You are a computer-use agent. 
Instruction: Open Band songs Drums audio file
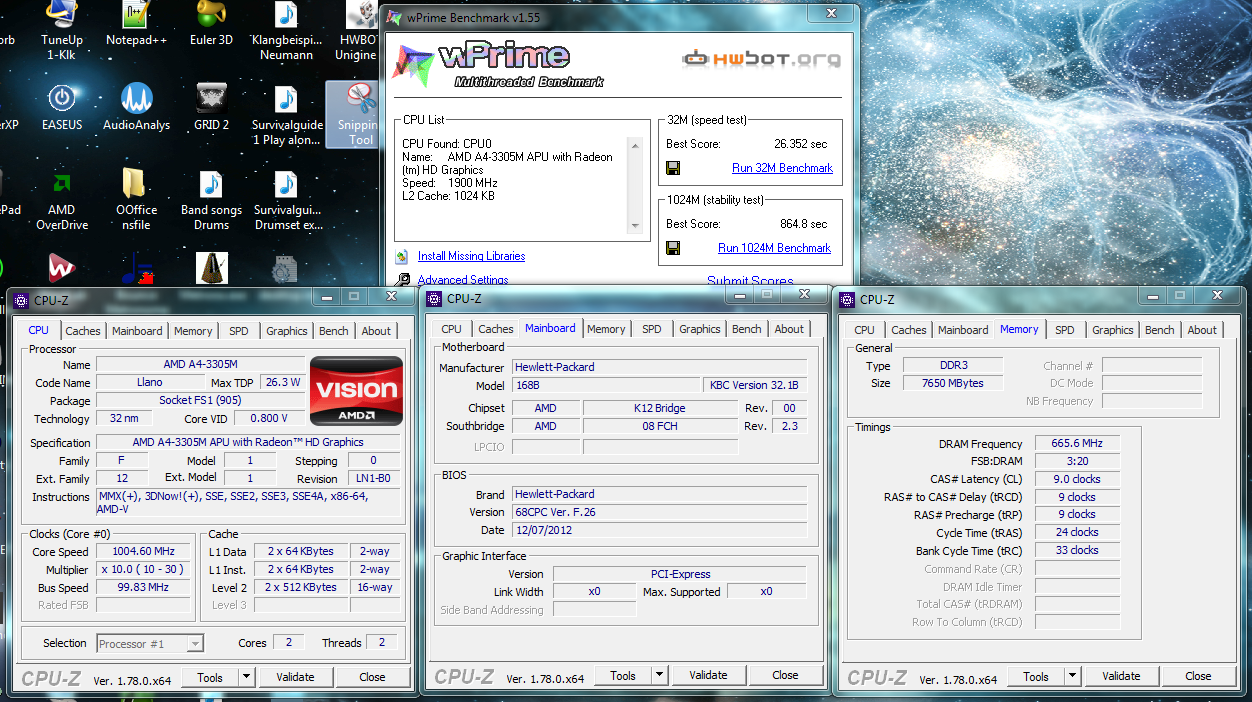tap(212, 200)
